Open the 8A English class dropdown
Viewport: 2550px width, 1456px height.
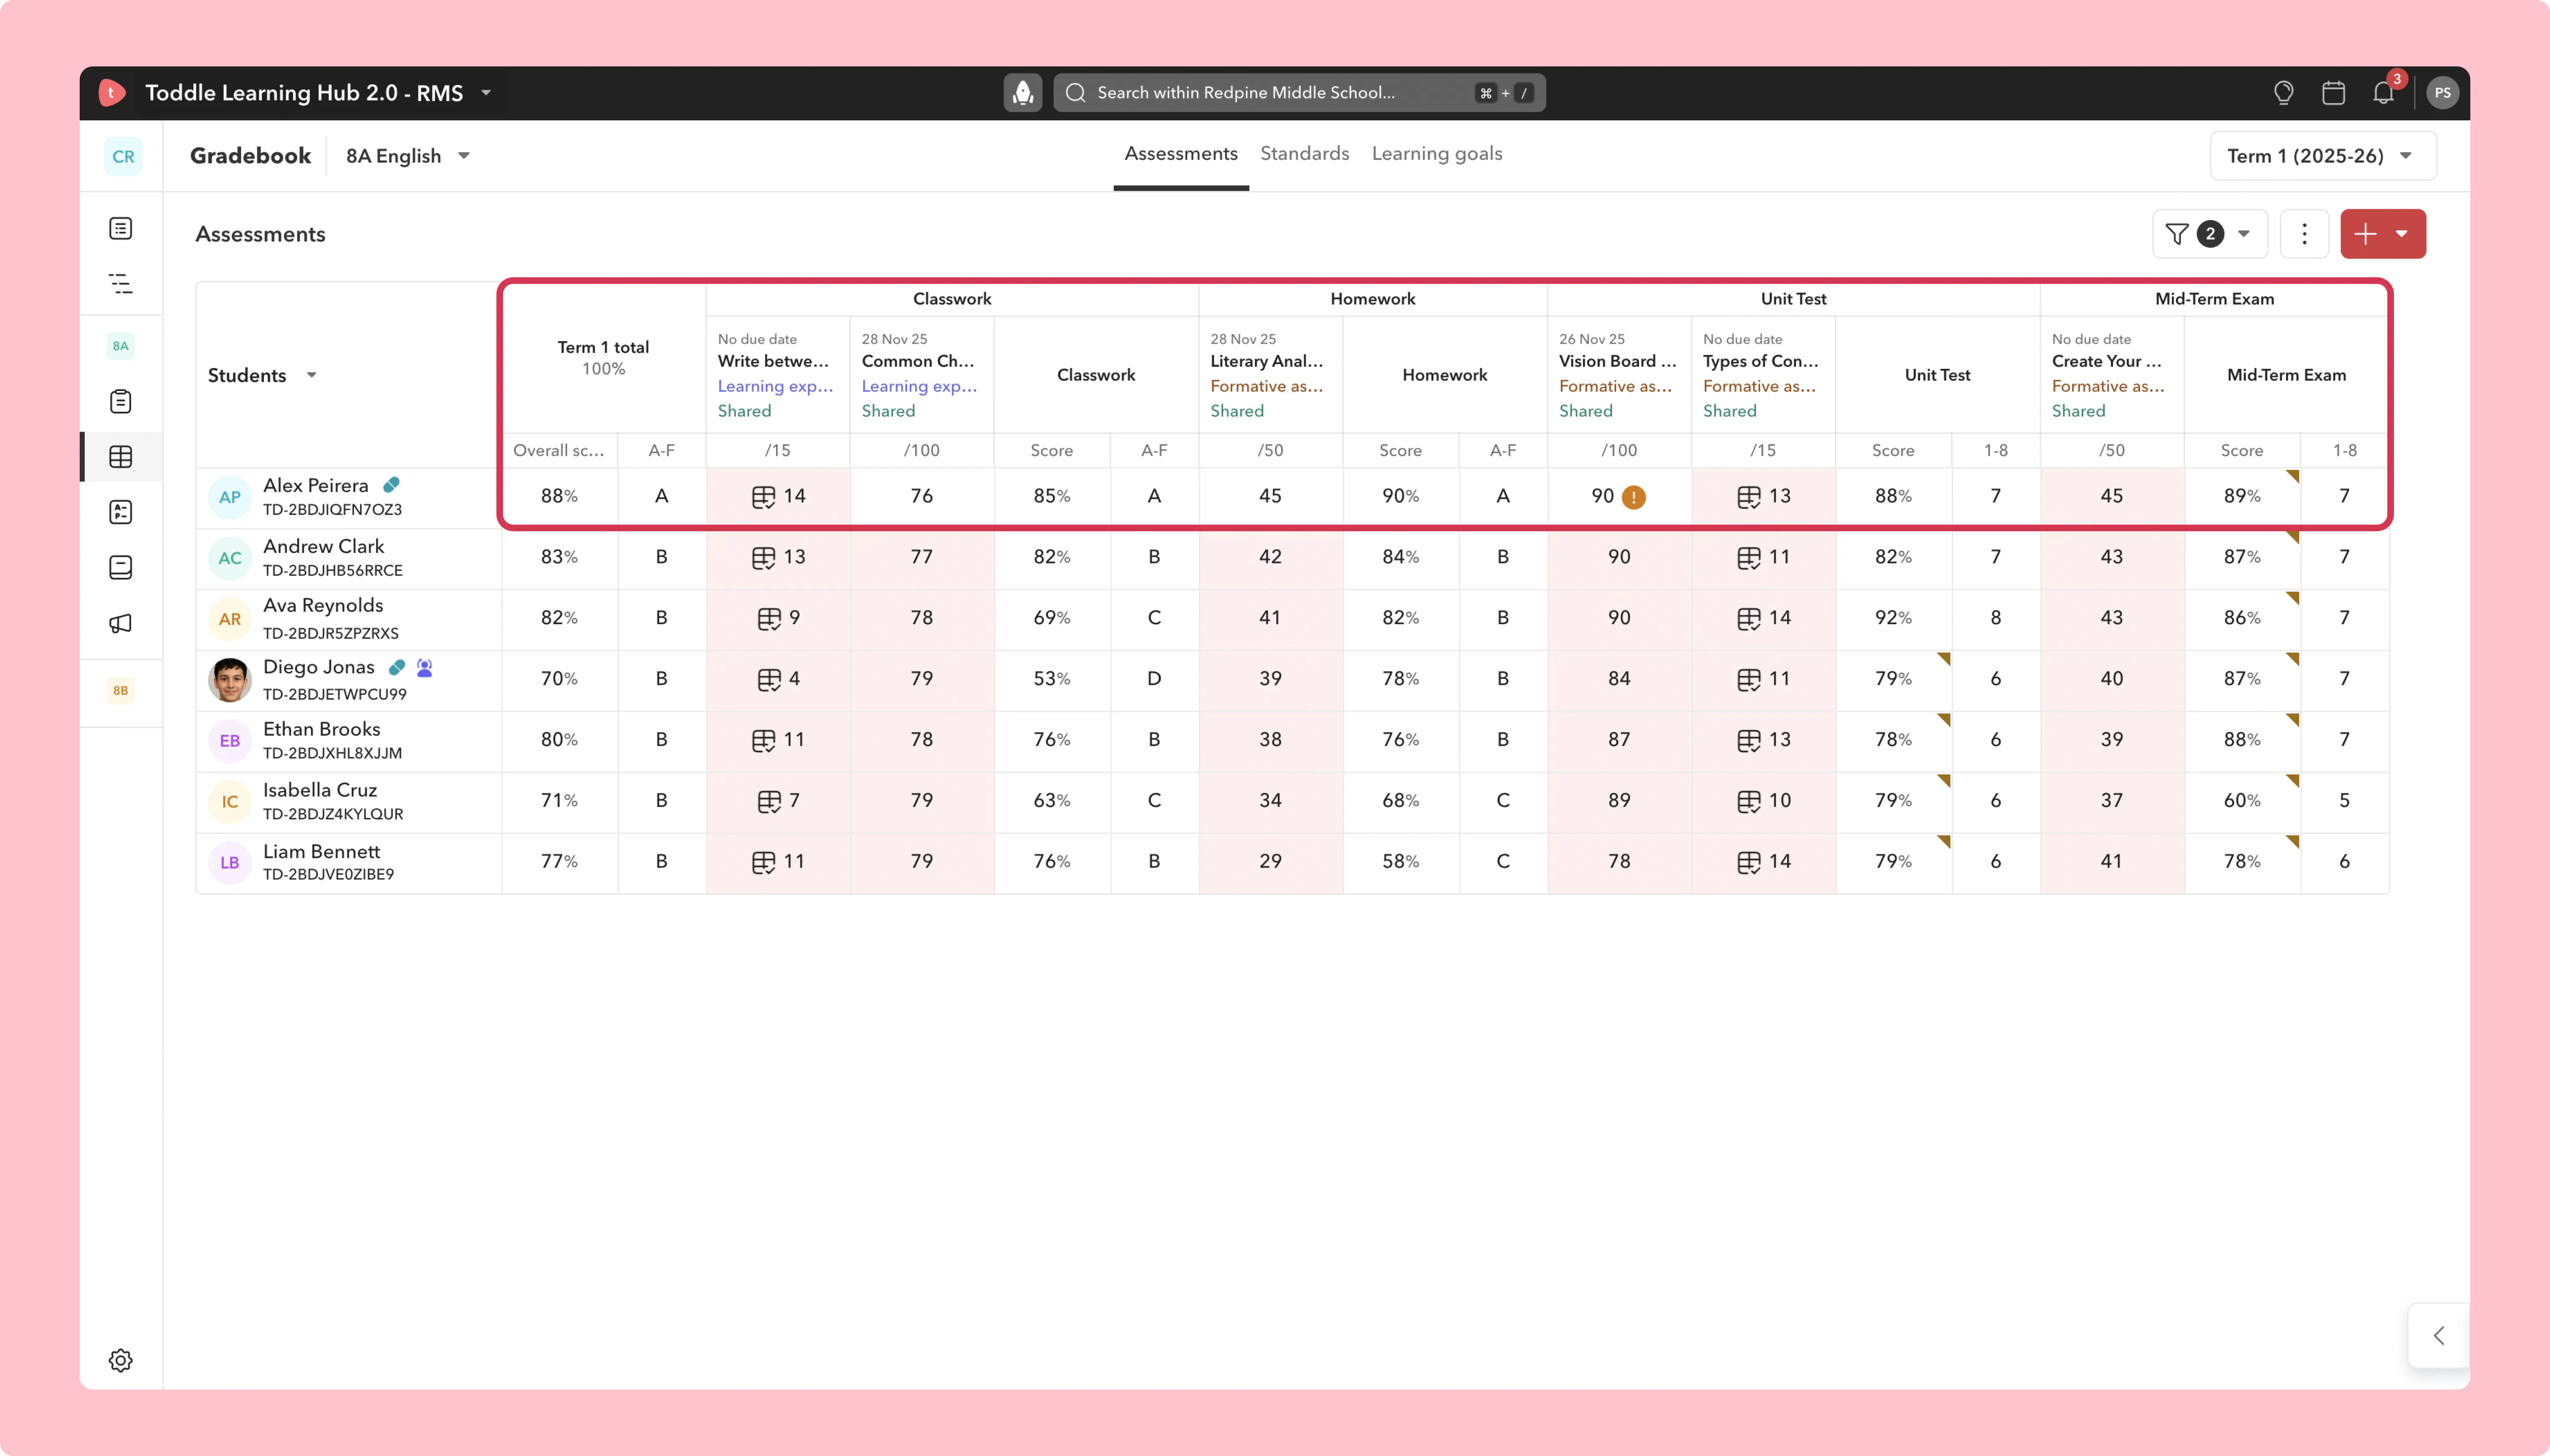pos(408,157)
